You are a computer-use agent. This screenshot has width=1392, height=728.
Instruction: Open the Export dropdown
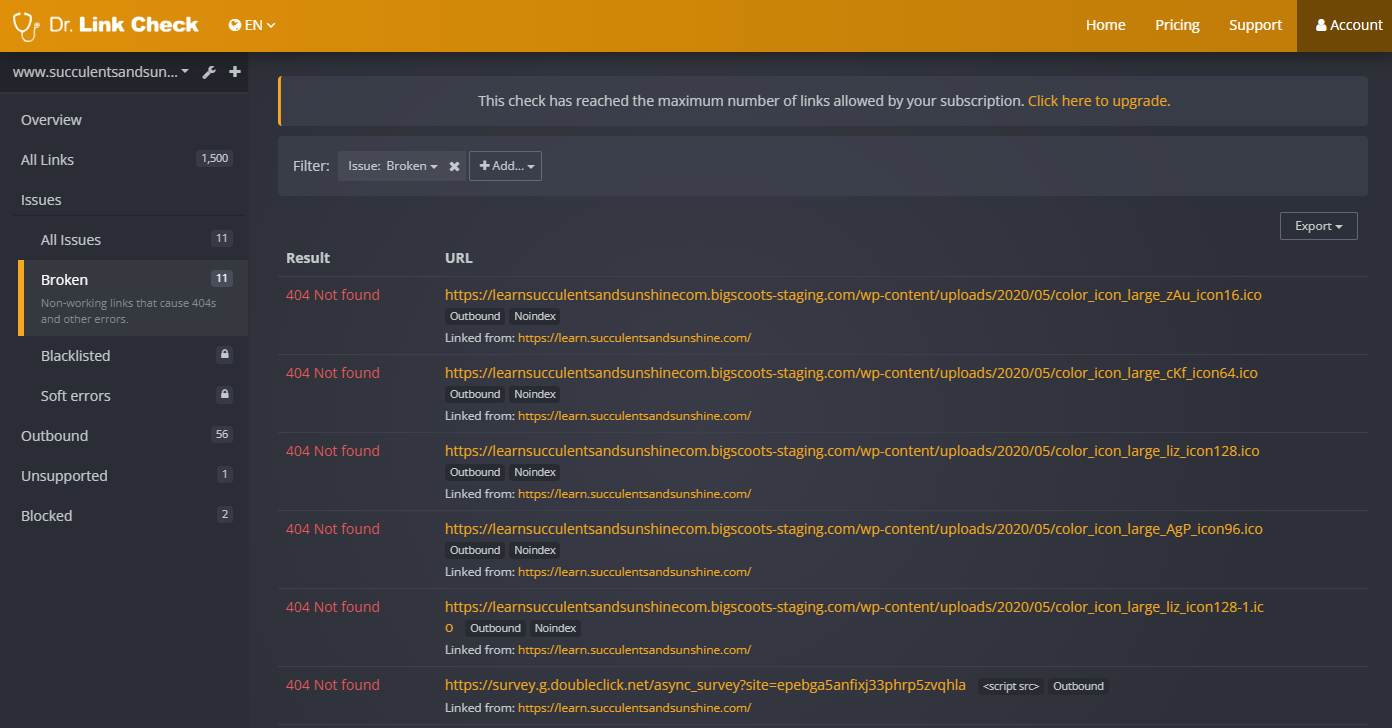click(x=1318, y=226)
